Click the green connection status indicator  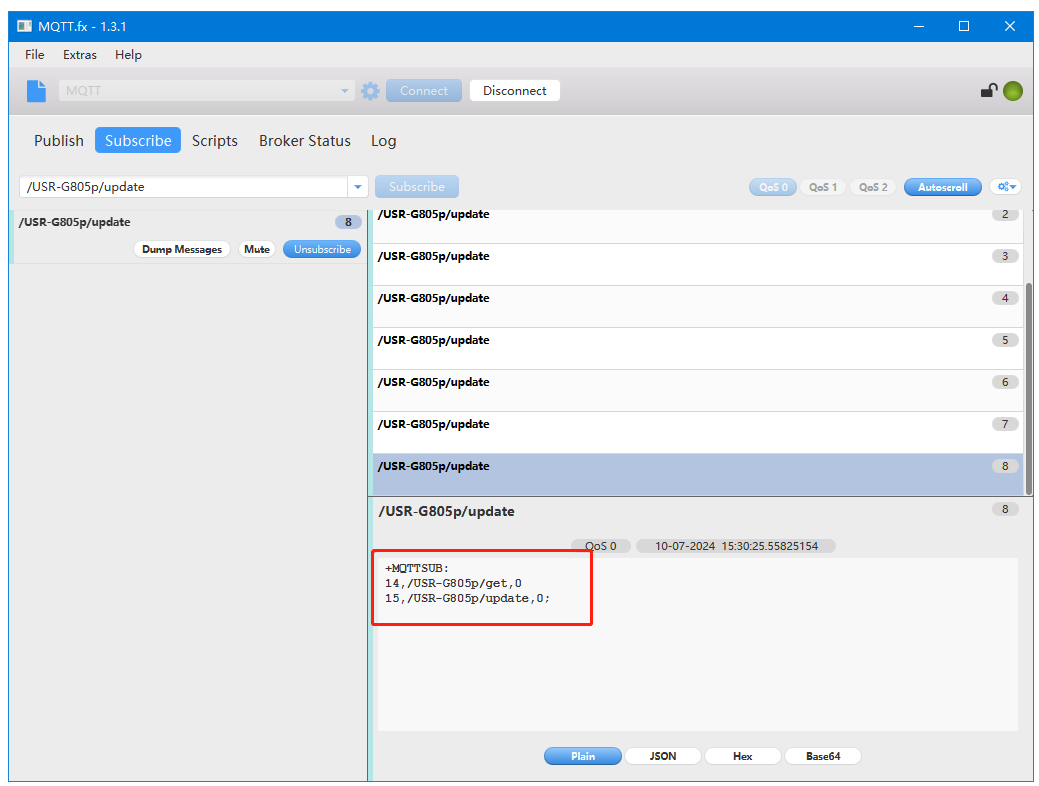point(1013,91)
